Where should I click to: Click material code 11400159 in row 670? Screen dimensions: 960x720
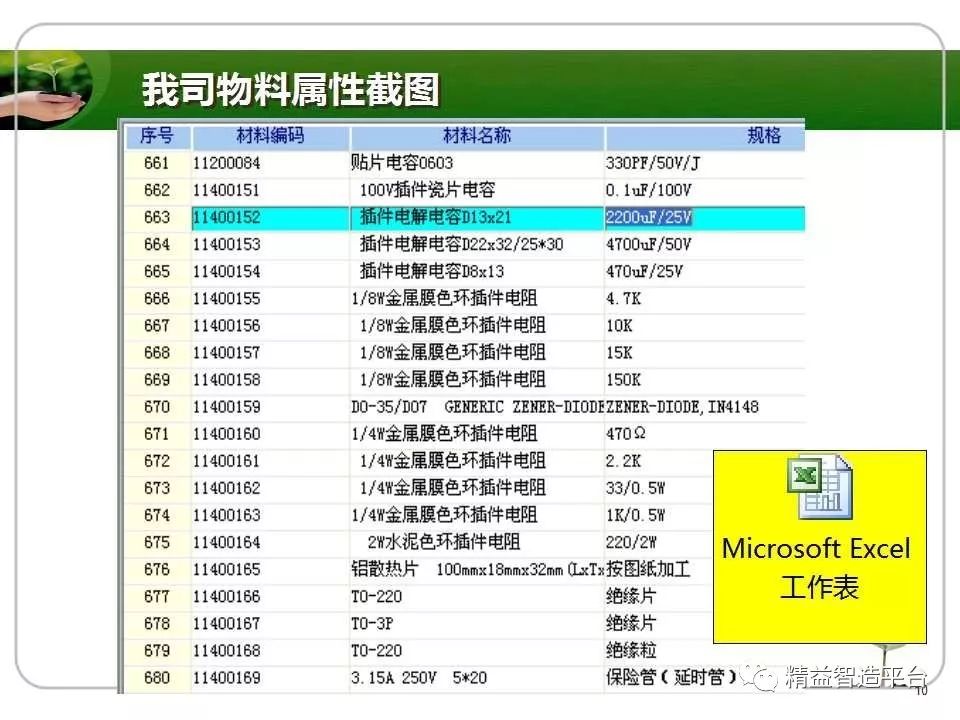coord(226,407)
